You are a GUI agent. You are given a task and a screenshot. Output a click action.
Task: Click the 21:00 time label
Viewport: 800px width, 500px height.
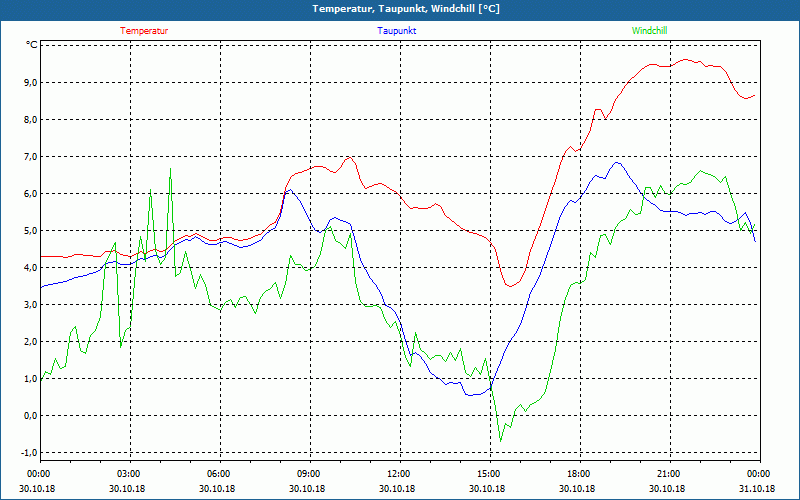(669, 474)
